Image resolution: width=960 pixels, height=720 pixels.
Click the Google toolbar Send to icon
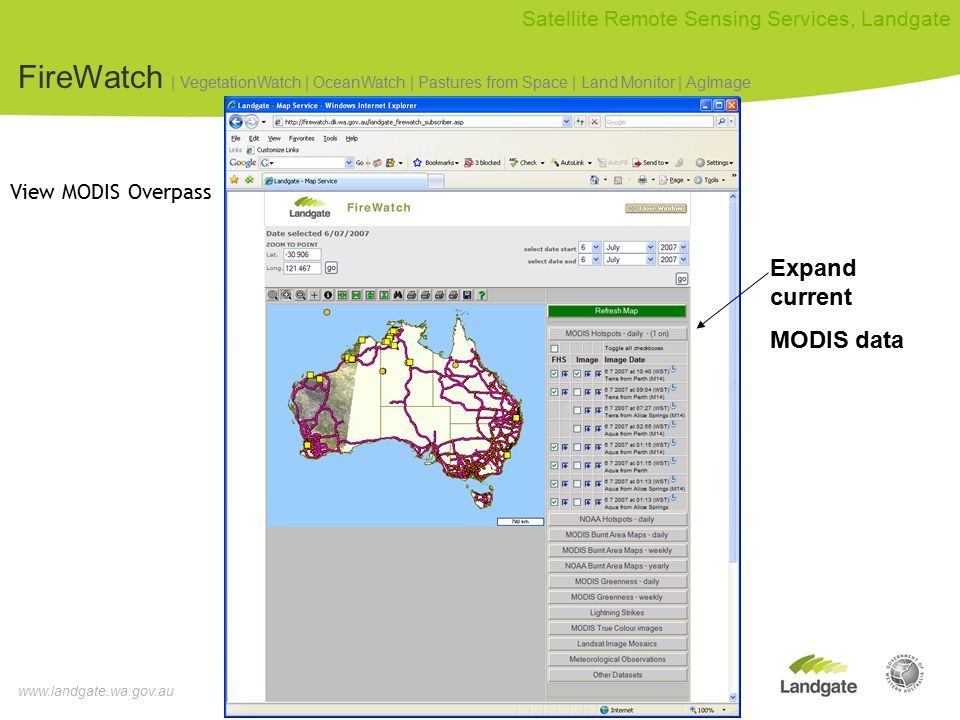(x=637, y=163)
